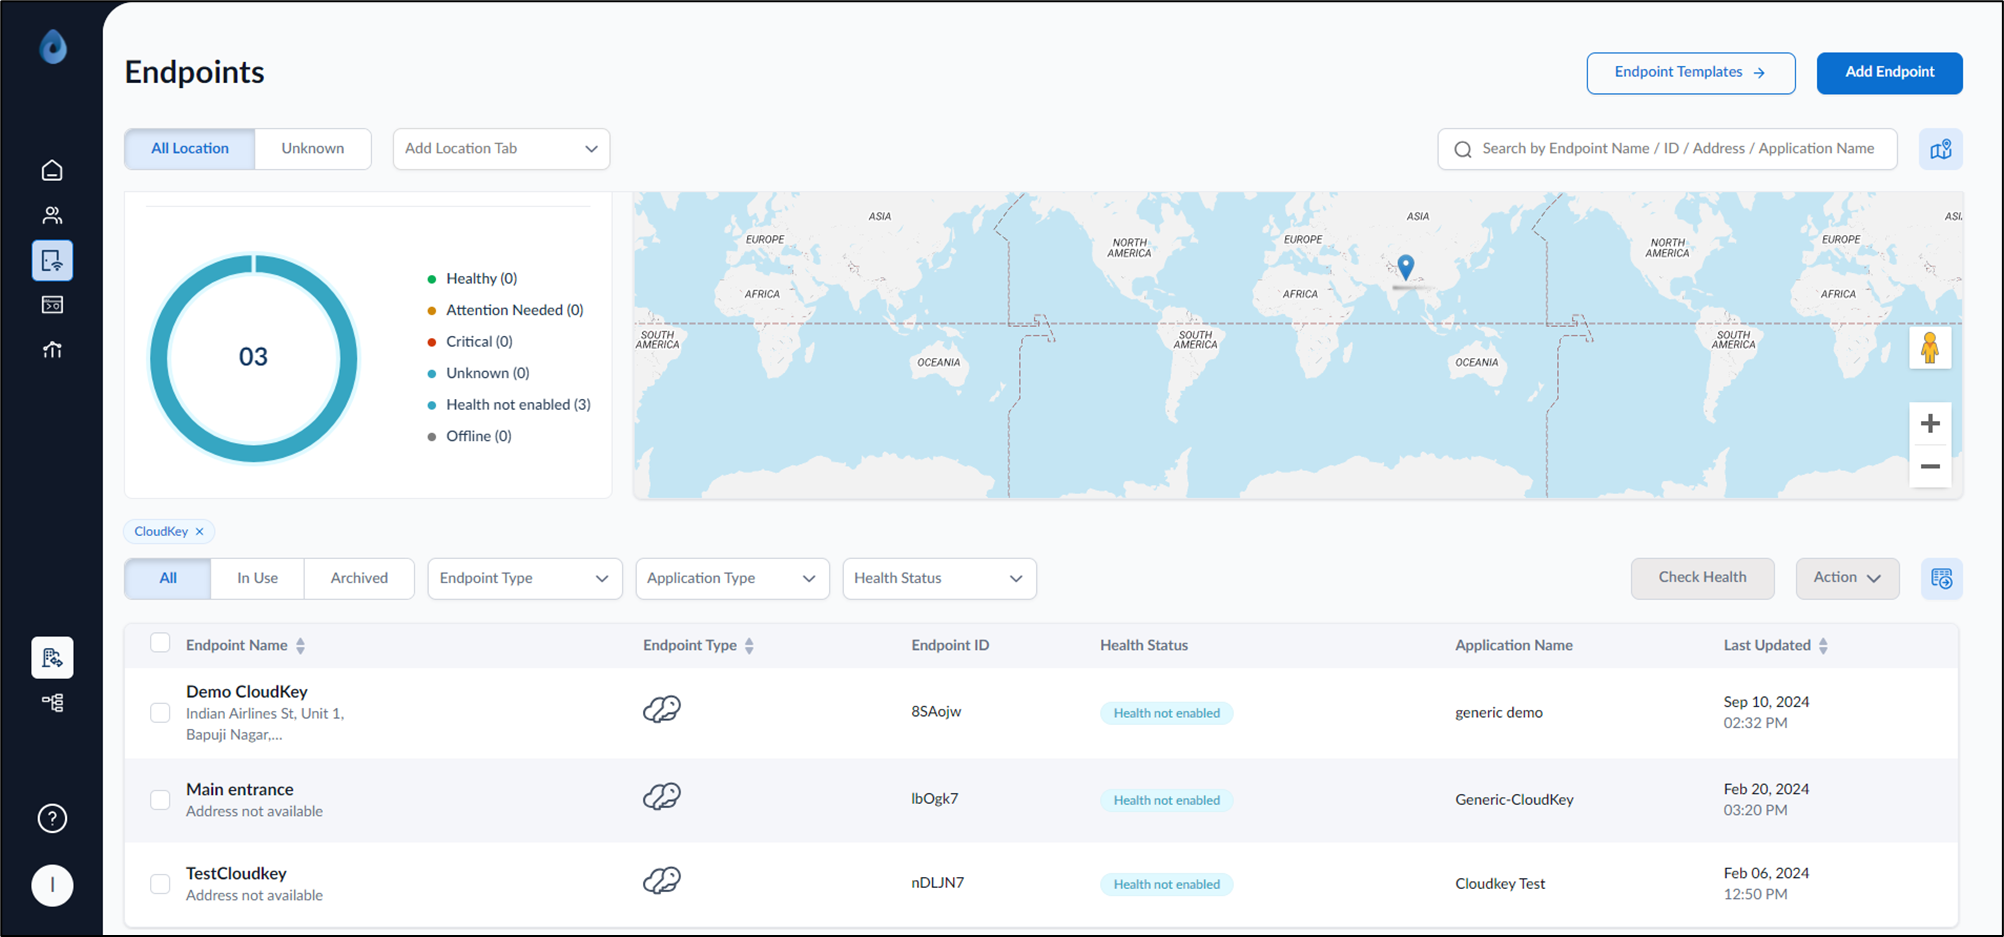
Task: Check the TestCloudkey row checkbox
Action: point(160,884)
